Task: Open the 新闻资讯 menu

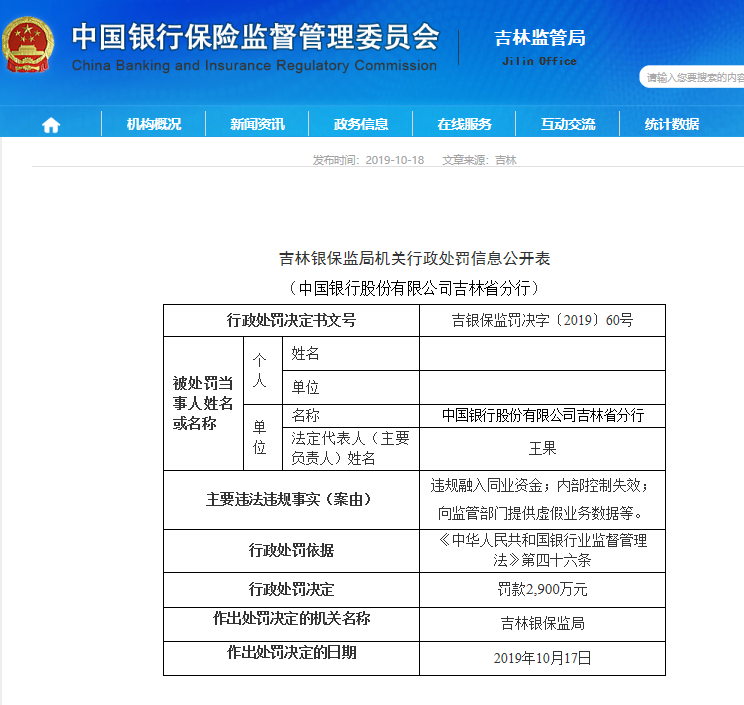Action: [257, 124]
